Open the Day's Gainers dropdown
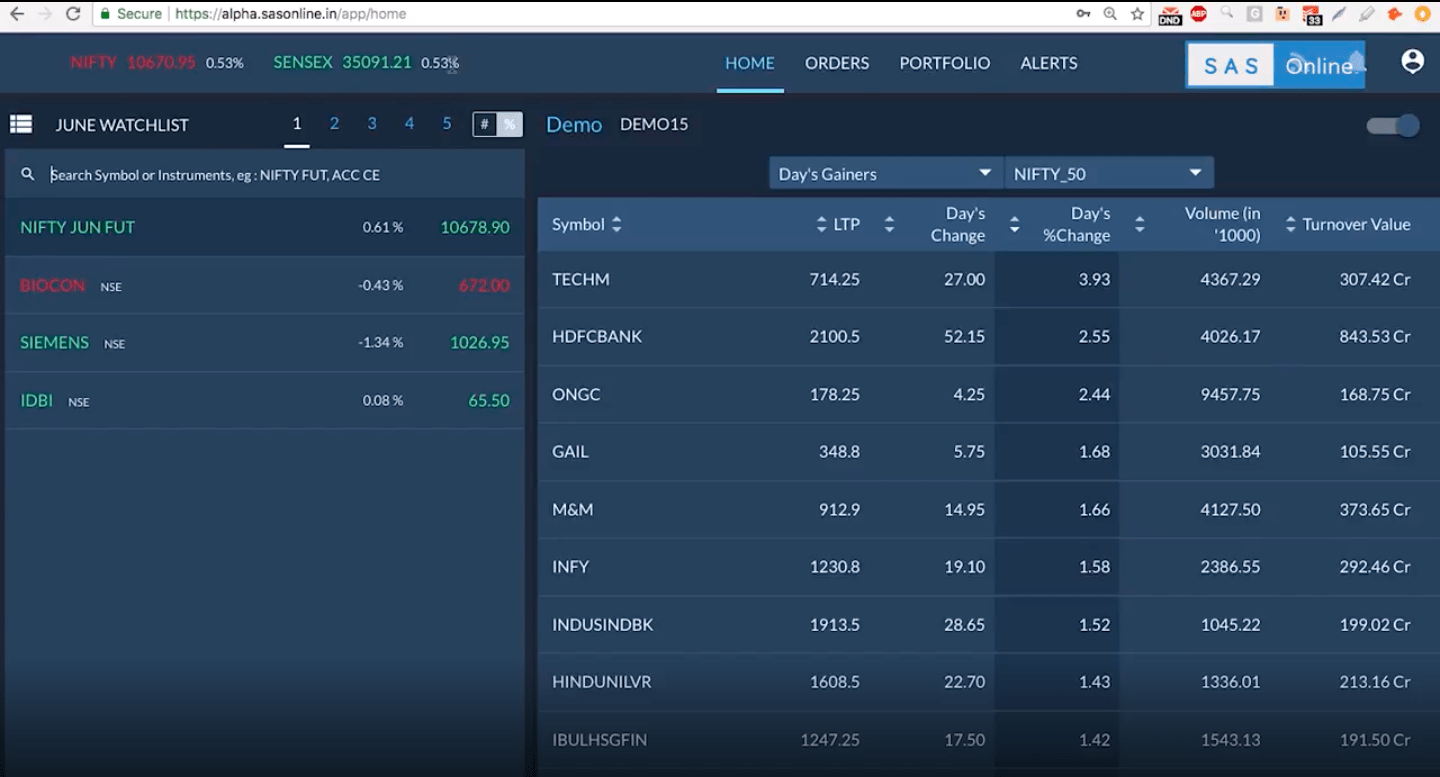Image resolution: width=1440 pixels, height=777 pixels. [883, 172]
